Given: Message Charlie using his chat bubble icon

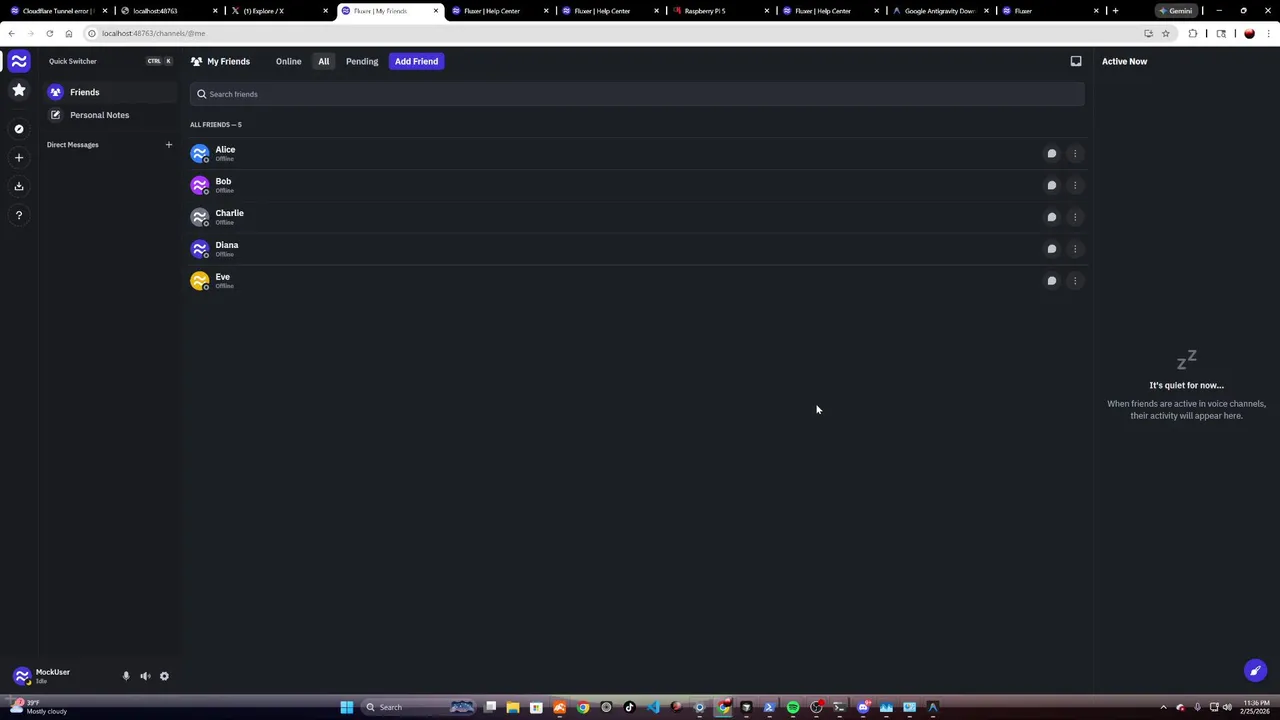Looking at the screenshot, I should pyautogui.click(x=1051, y=217).
